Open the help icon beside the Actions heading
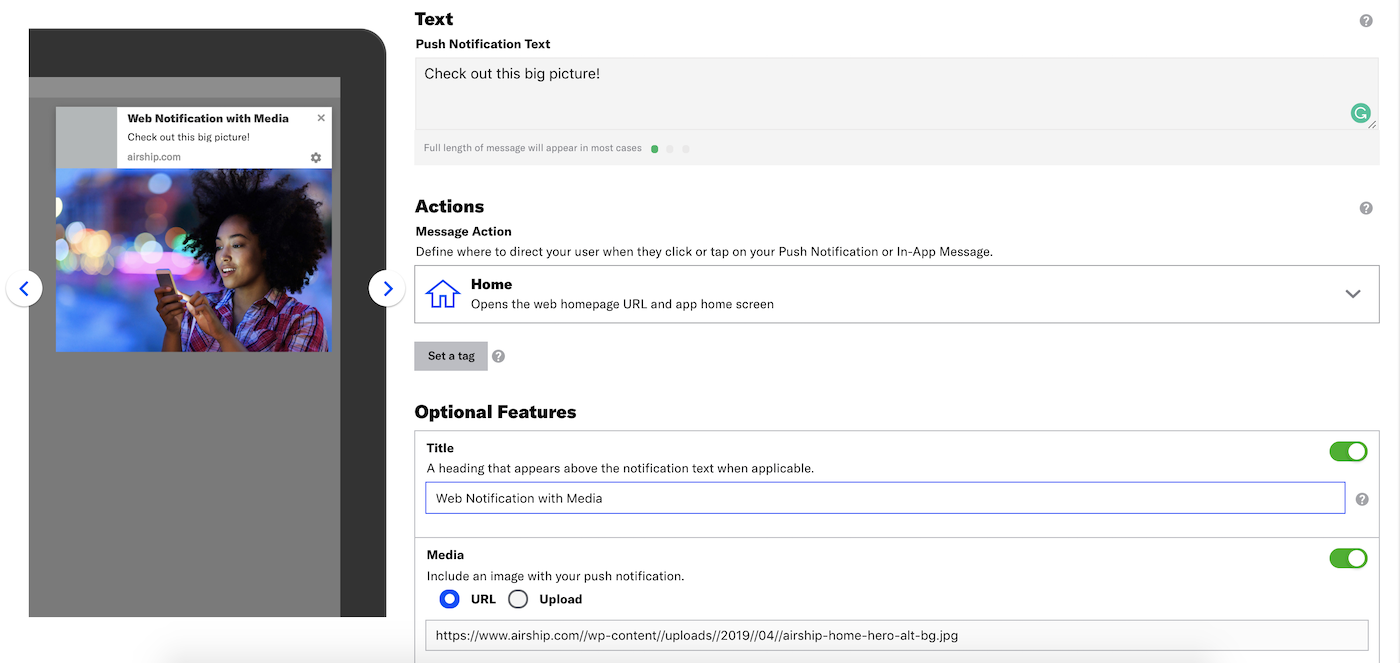This screenshot has width=1400, height=663. pos(1366,208)
